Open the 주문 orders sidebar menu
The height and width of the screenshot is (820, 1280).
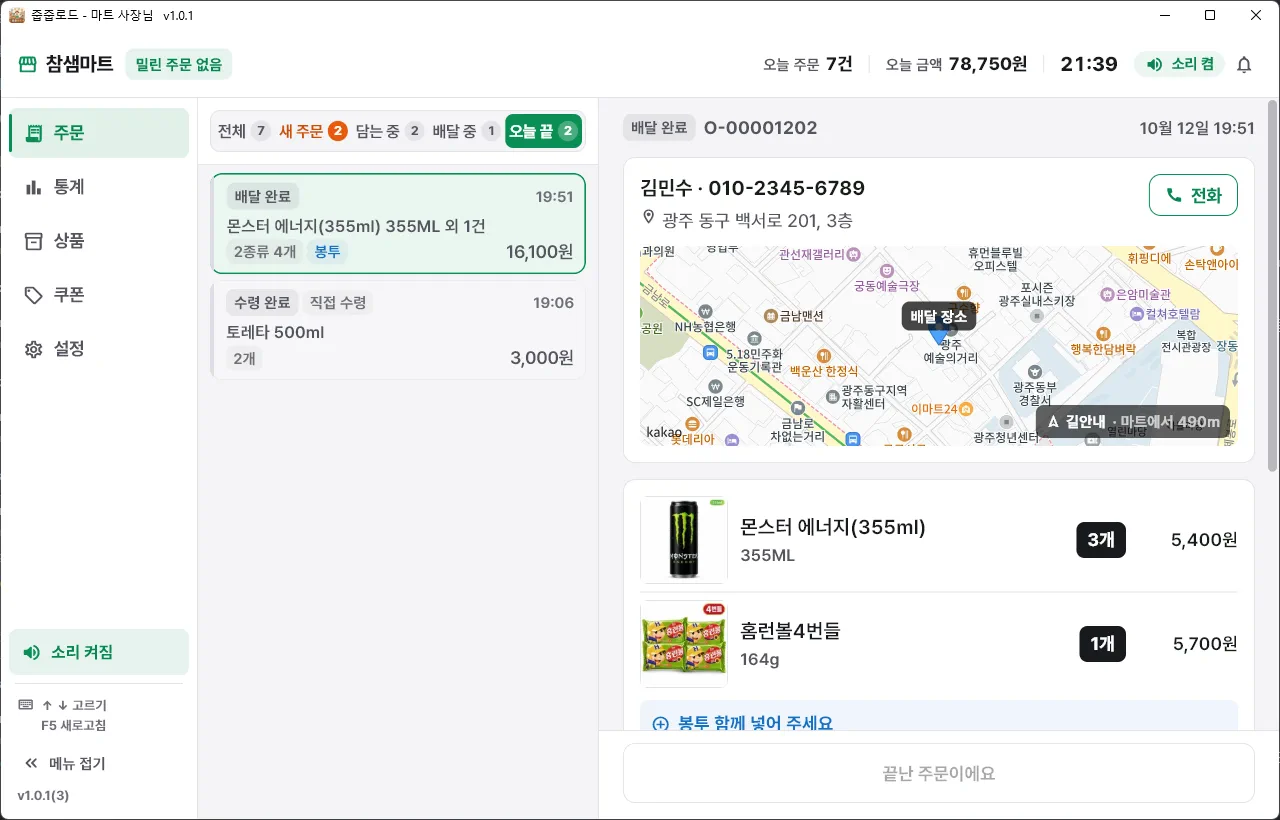(x=99, y=133)
